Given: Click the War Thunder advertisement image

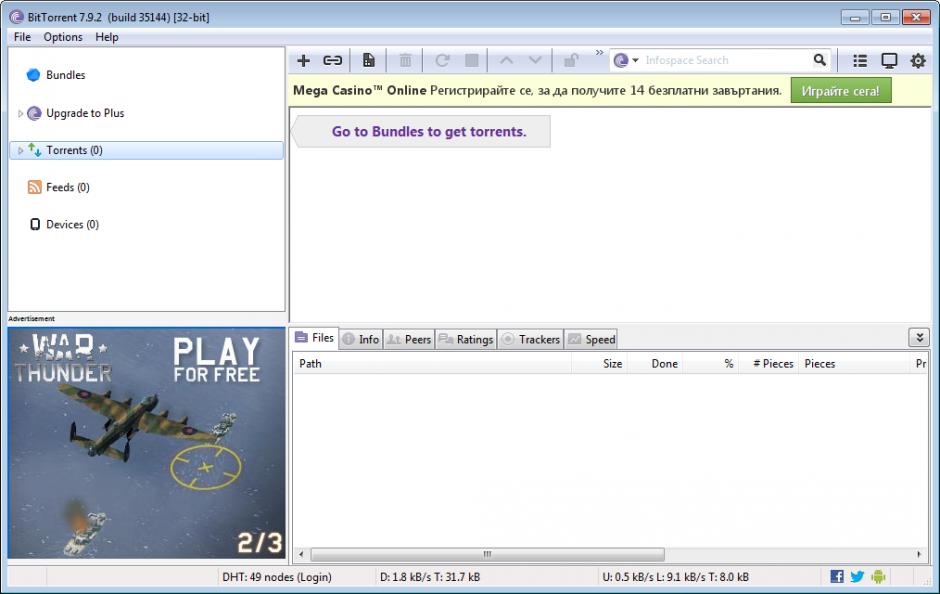Looking at the screenshot, I should point(146,443).
